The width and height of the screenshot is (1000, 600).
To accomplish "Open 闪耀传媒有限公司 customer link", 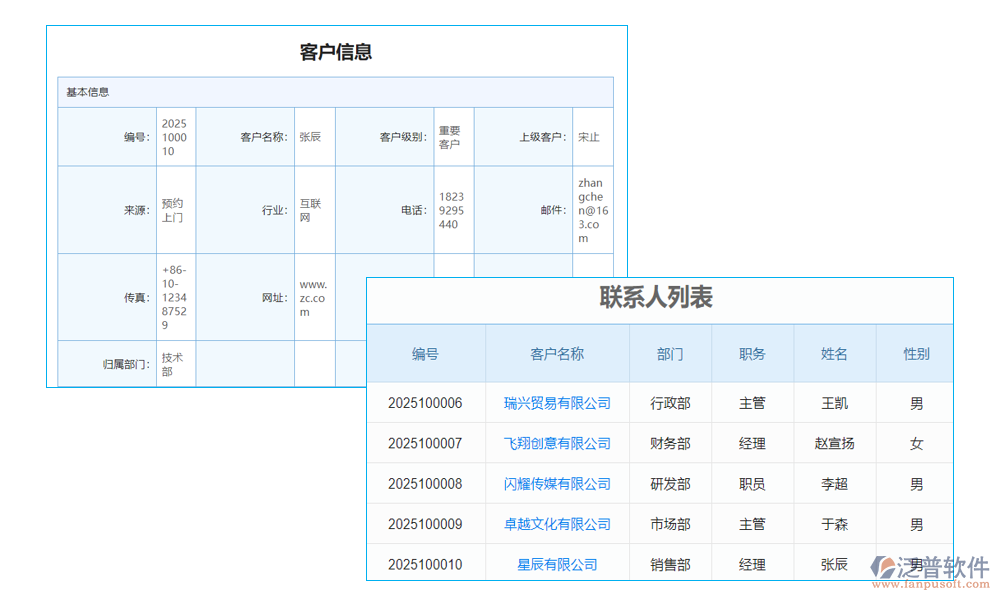I will point(556,483).
